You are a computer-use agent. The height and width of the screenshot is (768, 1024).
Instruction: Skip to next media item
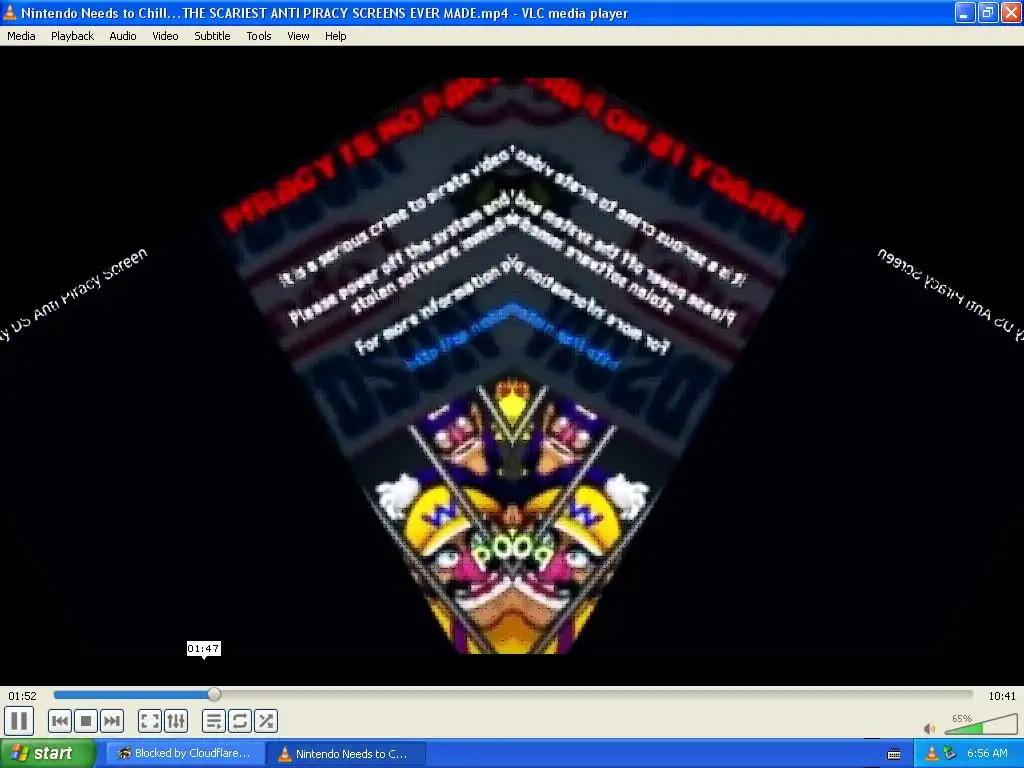tap(112, 721)
